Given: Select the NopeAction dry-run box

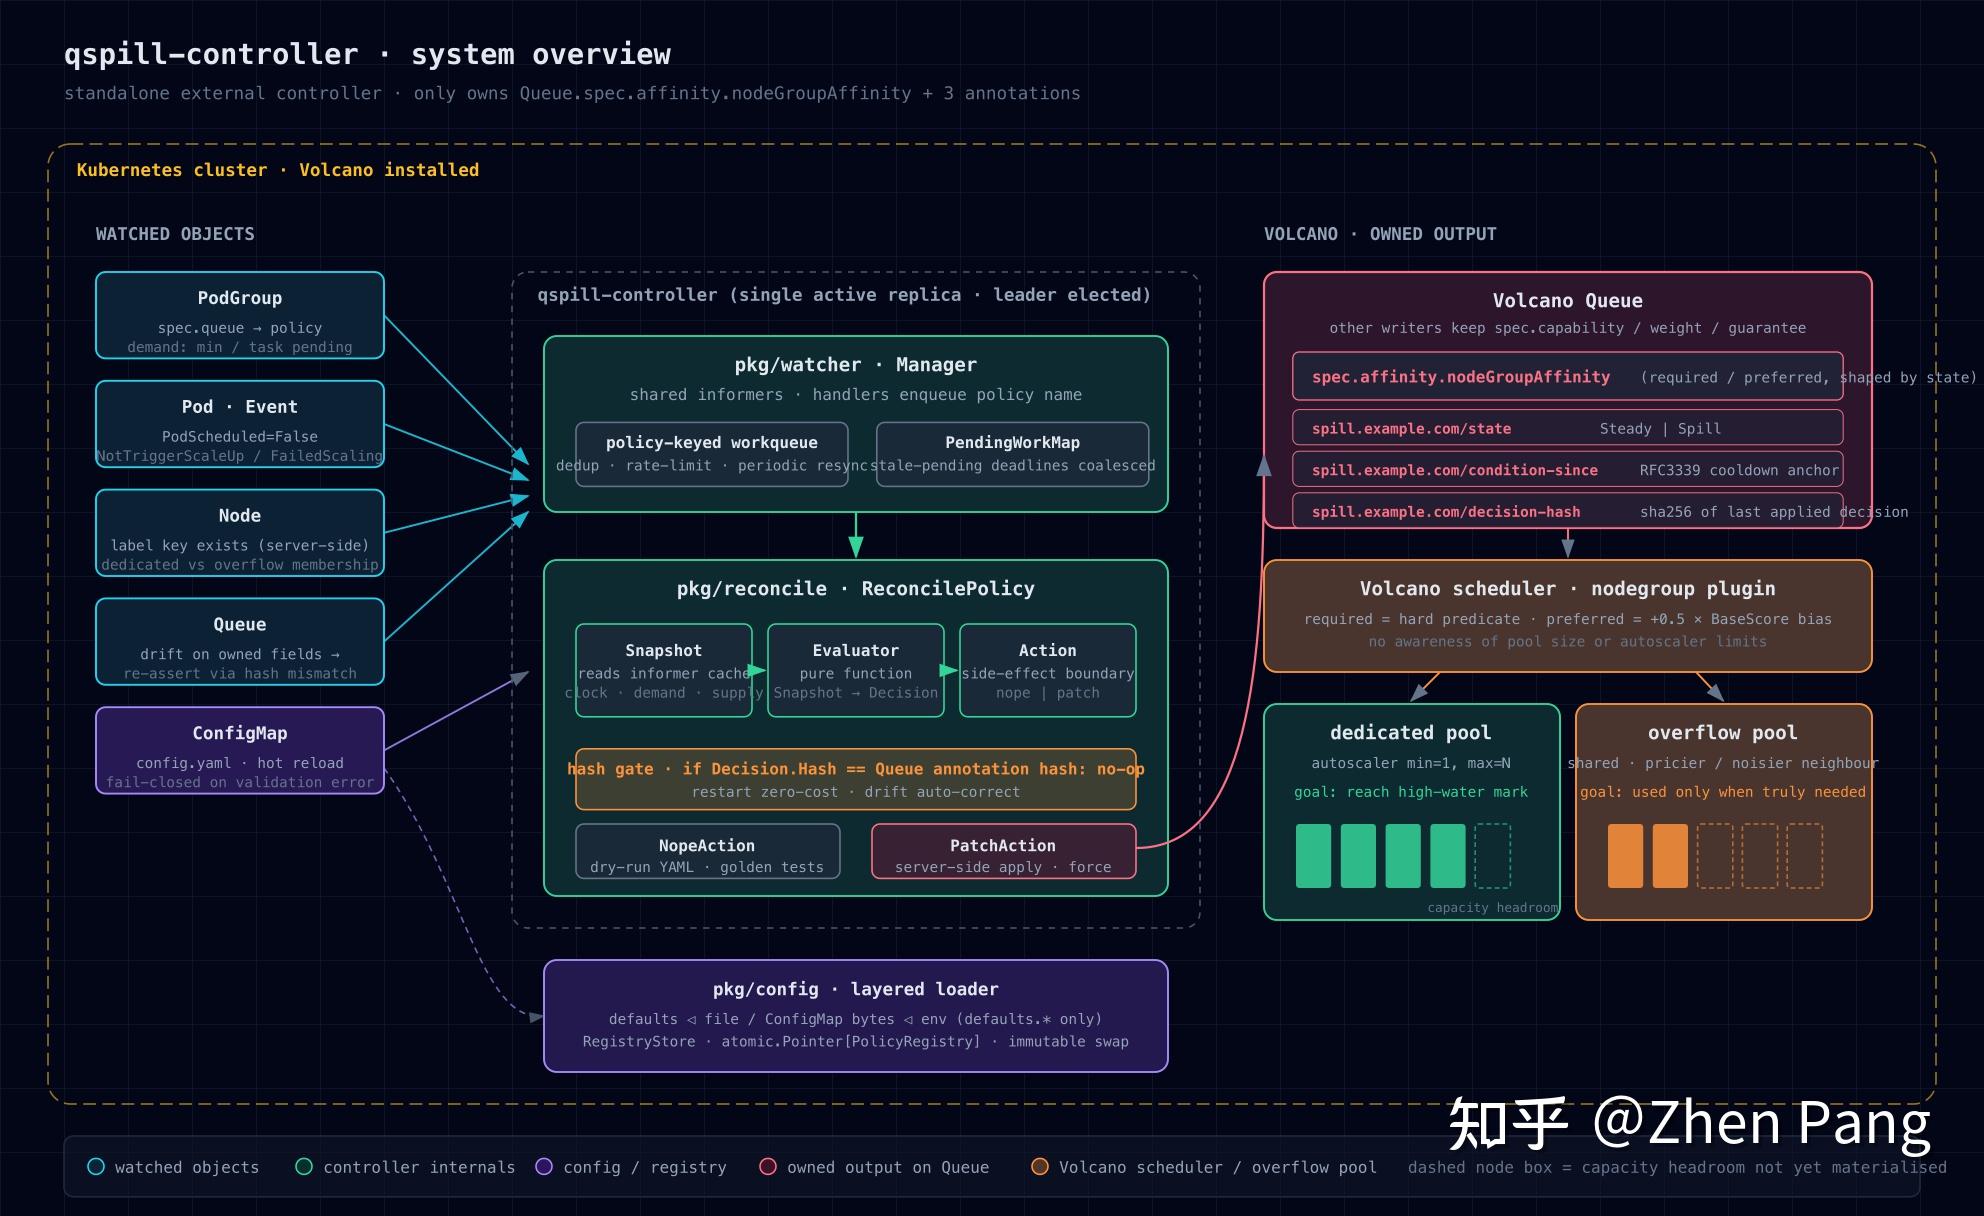Looking at the screenshot, I should click(708, 851).
